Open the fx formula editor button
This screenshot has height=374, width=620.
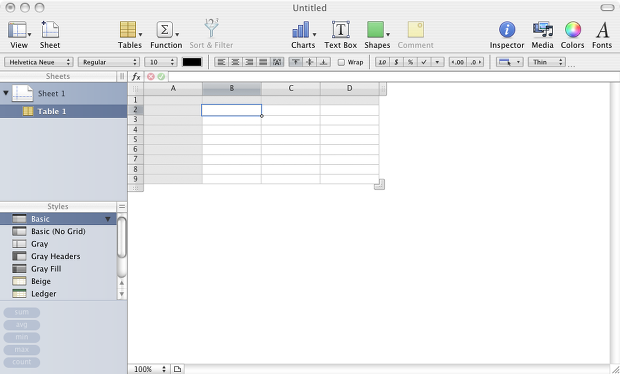point(136,77)
